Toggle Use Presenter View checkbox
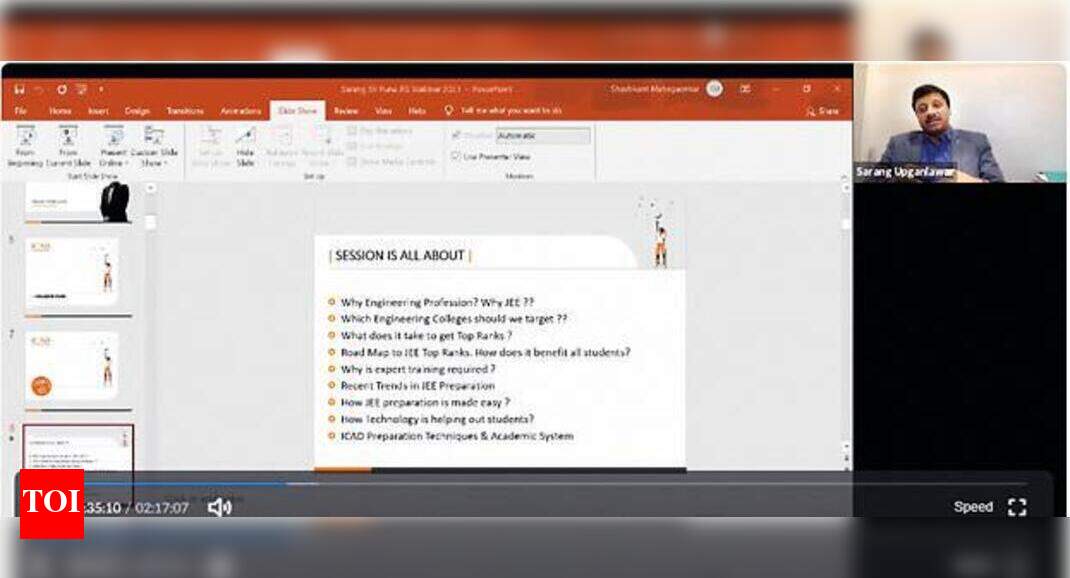Viewport: 1070px width, 578px height. (x=456, y=156)
